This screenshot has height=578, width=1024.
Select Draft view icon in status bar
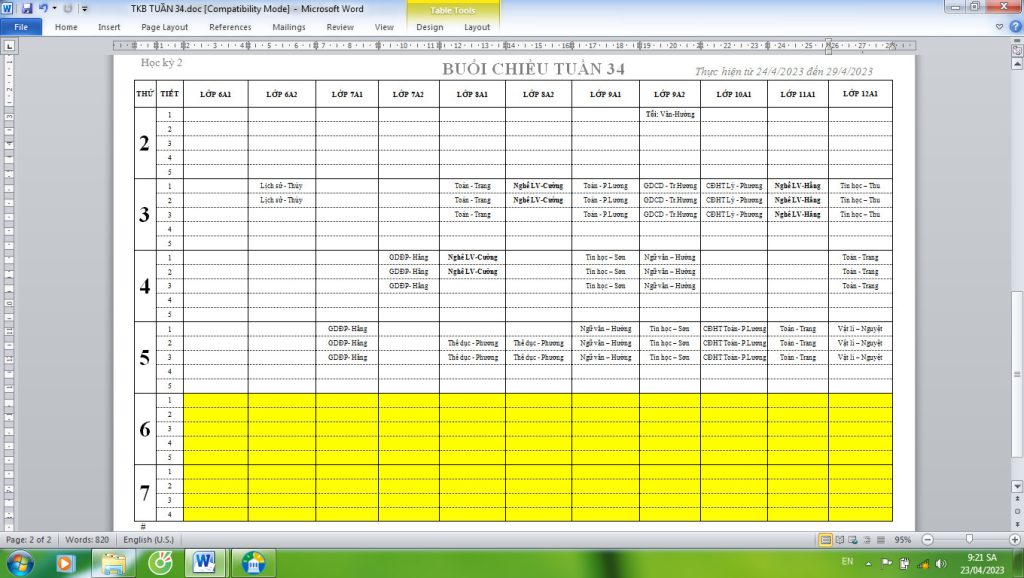[x=880, y=540]
